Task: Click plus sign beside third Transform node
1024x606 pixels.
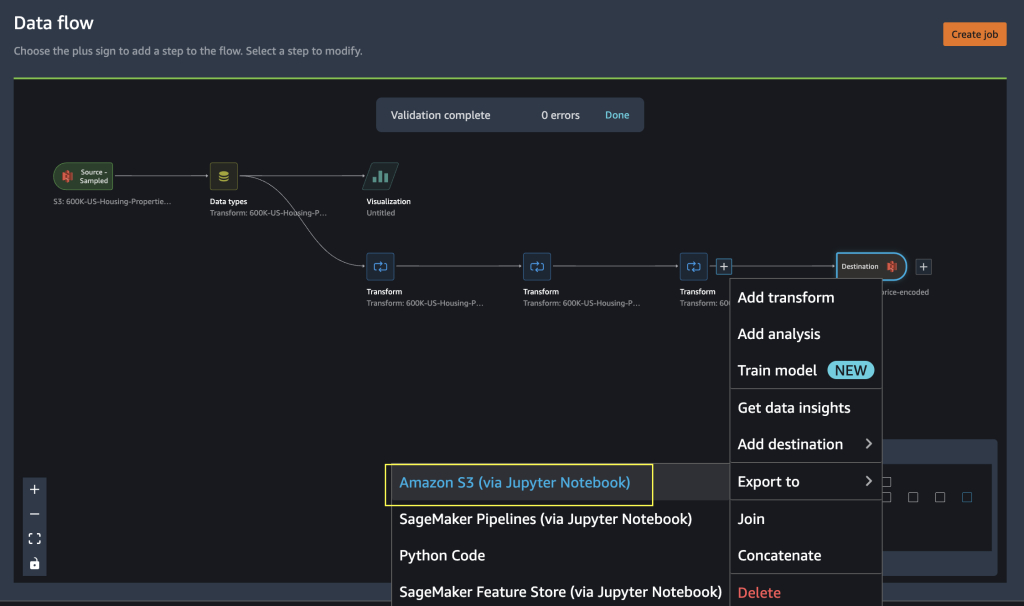Action: (724, 266)
